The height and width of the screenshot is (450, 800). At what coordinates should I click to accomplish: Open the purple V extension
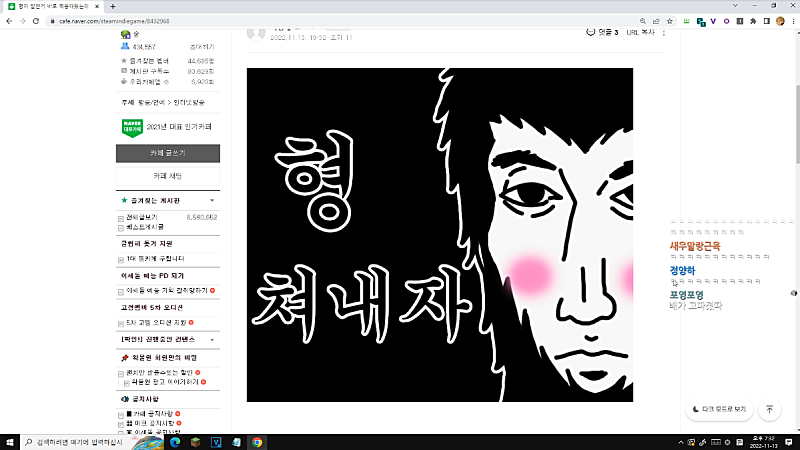point(713,21)
